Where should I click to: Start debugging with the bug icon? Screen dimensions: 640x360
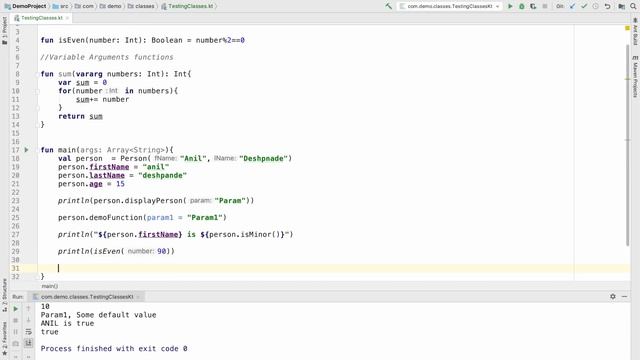pos(522,6)
